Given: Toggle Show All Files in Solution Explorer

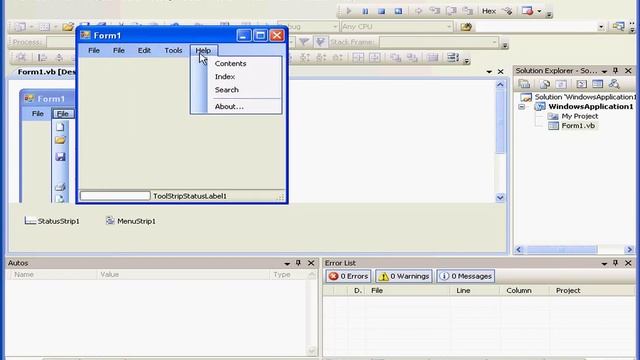Looking at the screenshot, I should coord(545,84).
